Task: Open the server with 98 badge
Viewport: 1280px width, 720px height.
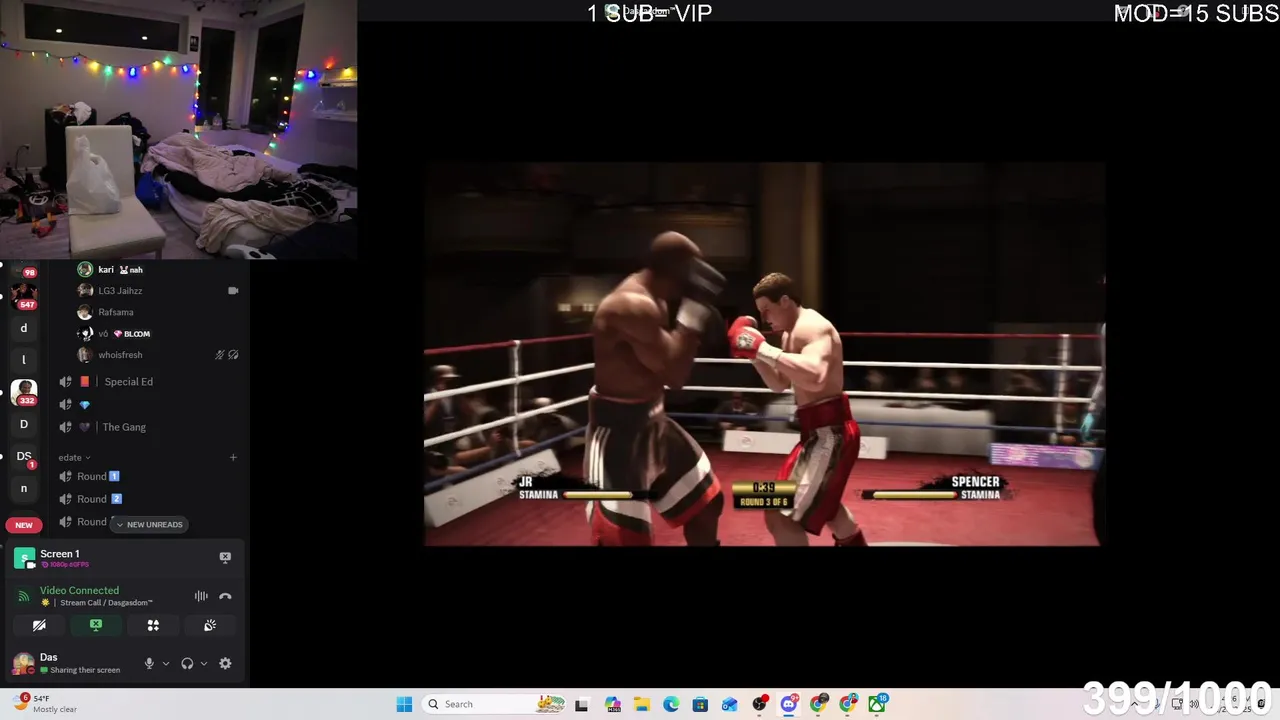Action: click(x=24, y=268)
